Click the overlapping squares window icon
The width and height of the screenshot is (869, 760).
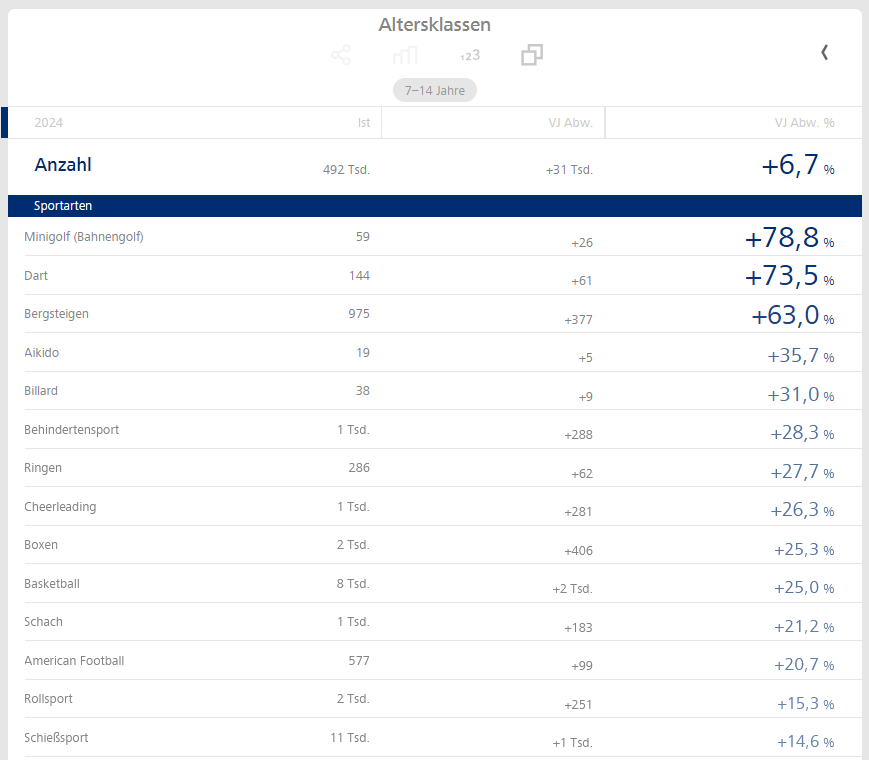pos(532,55)
